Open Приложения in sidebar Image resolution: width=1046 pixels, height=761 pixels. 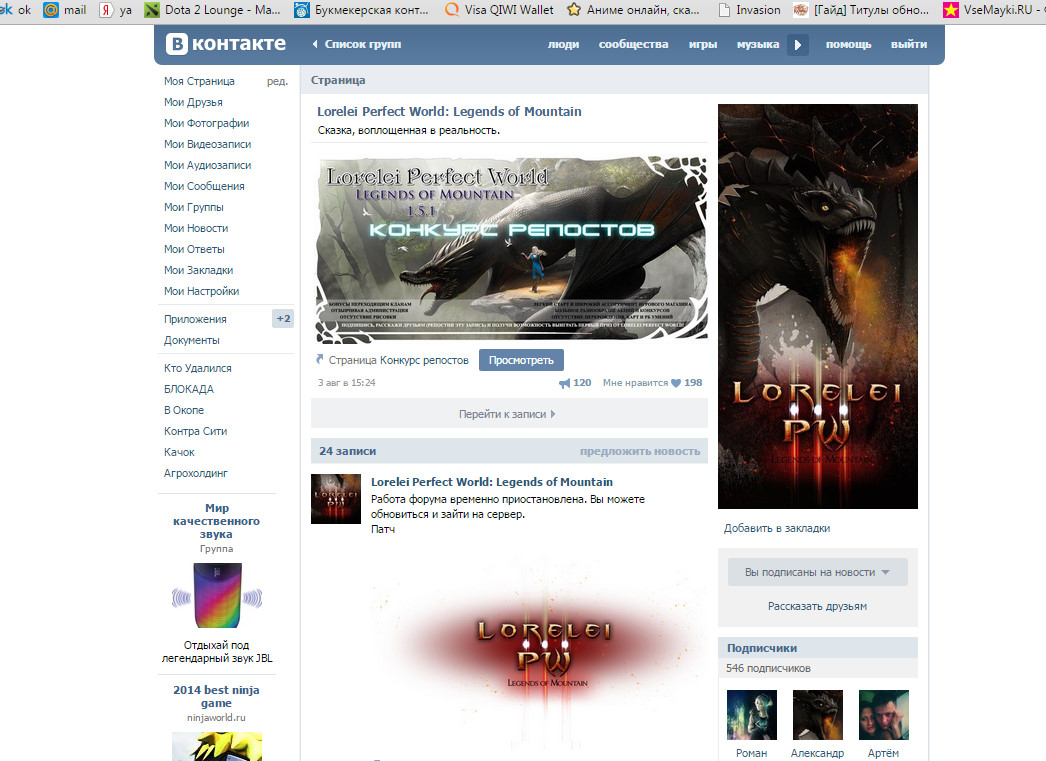pos(195,319)
